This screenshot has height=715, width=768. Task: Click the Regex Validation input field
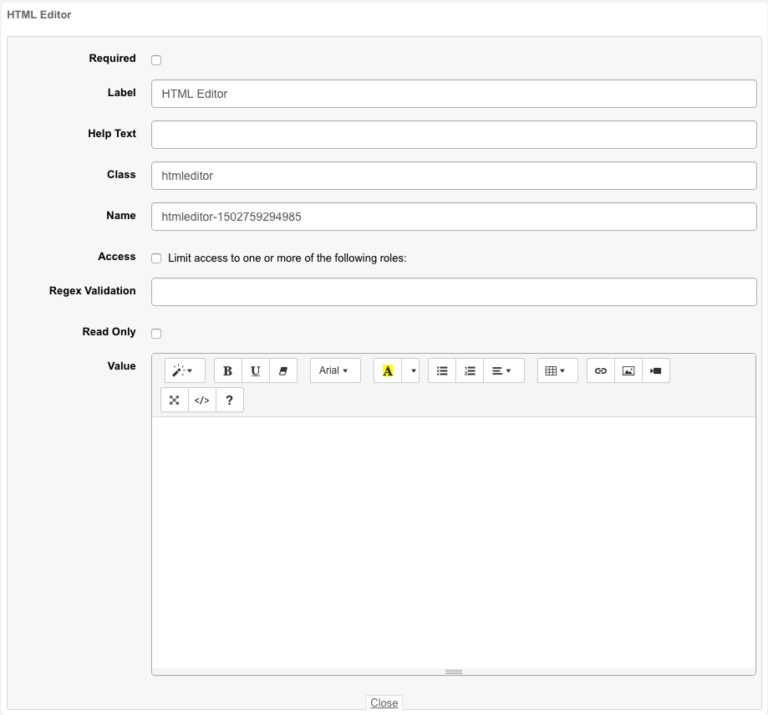[454, 292]
